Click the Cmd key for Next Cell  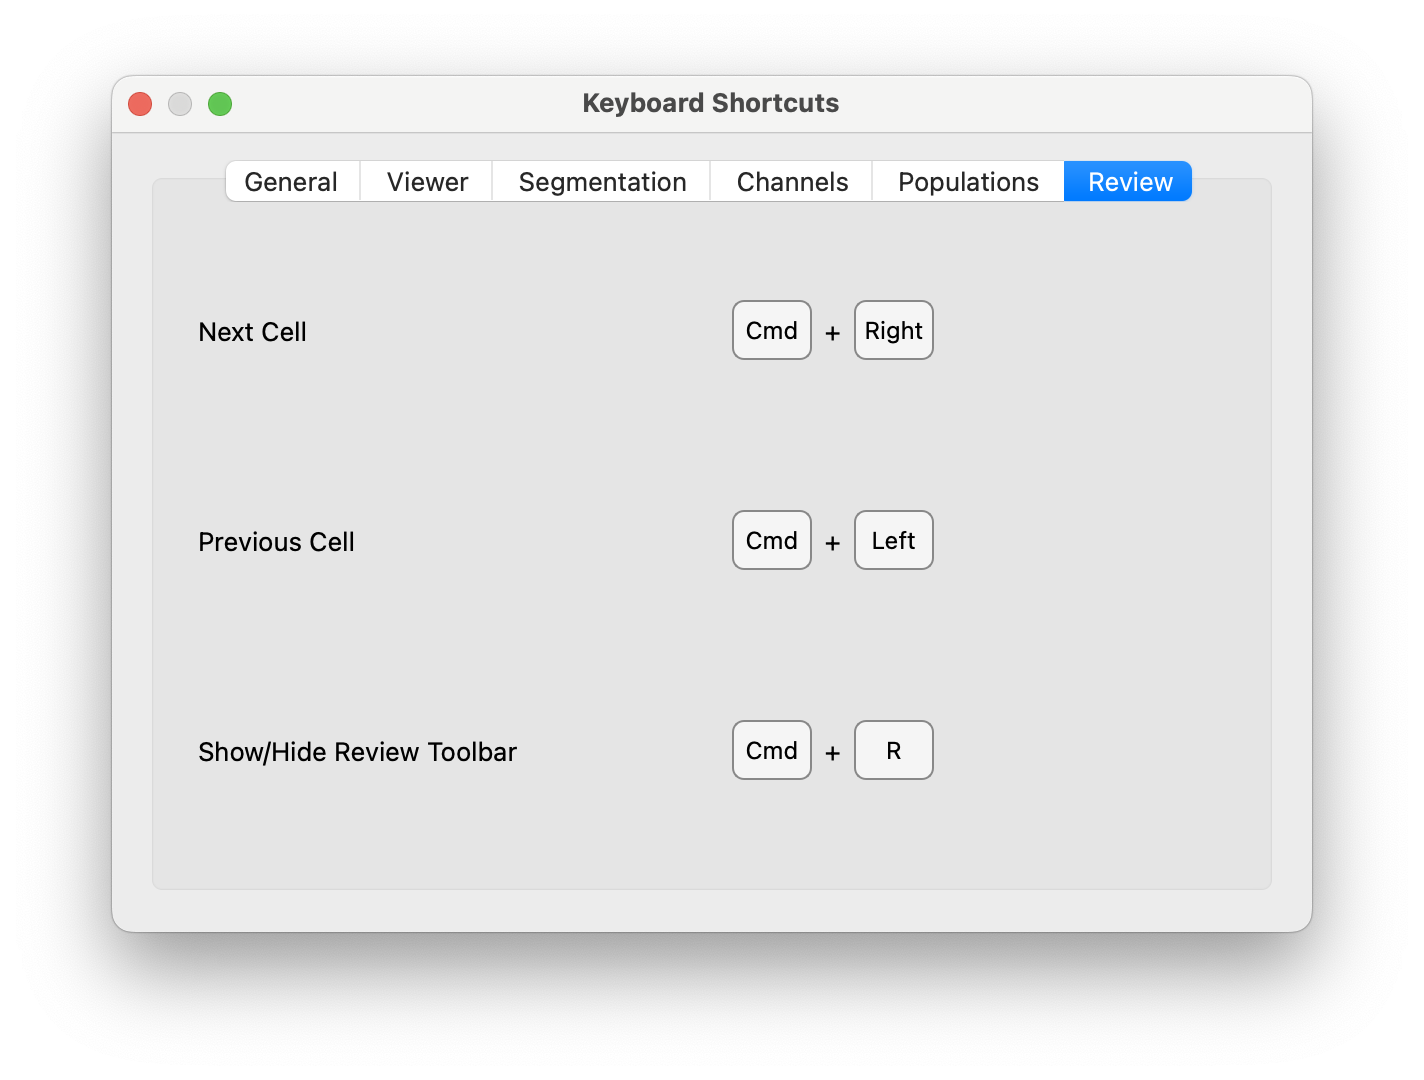[x=771, y=330]
